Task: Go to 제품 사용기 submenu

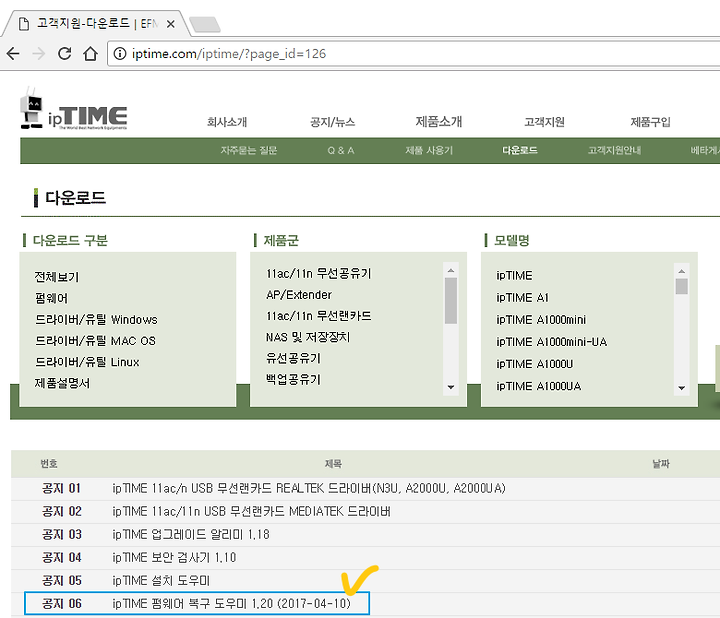Action: click(x=429, y=151)
